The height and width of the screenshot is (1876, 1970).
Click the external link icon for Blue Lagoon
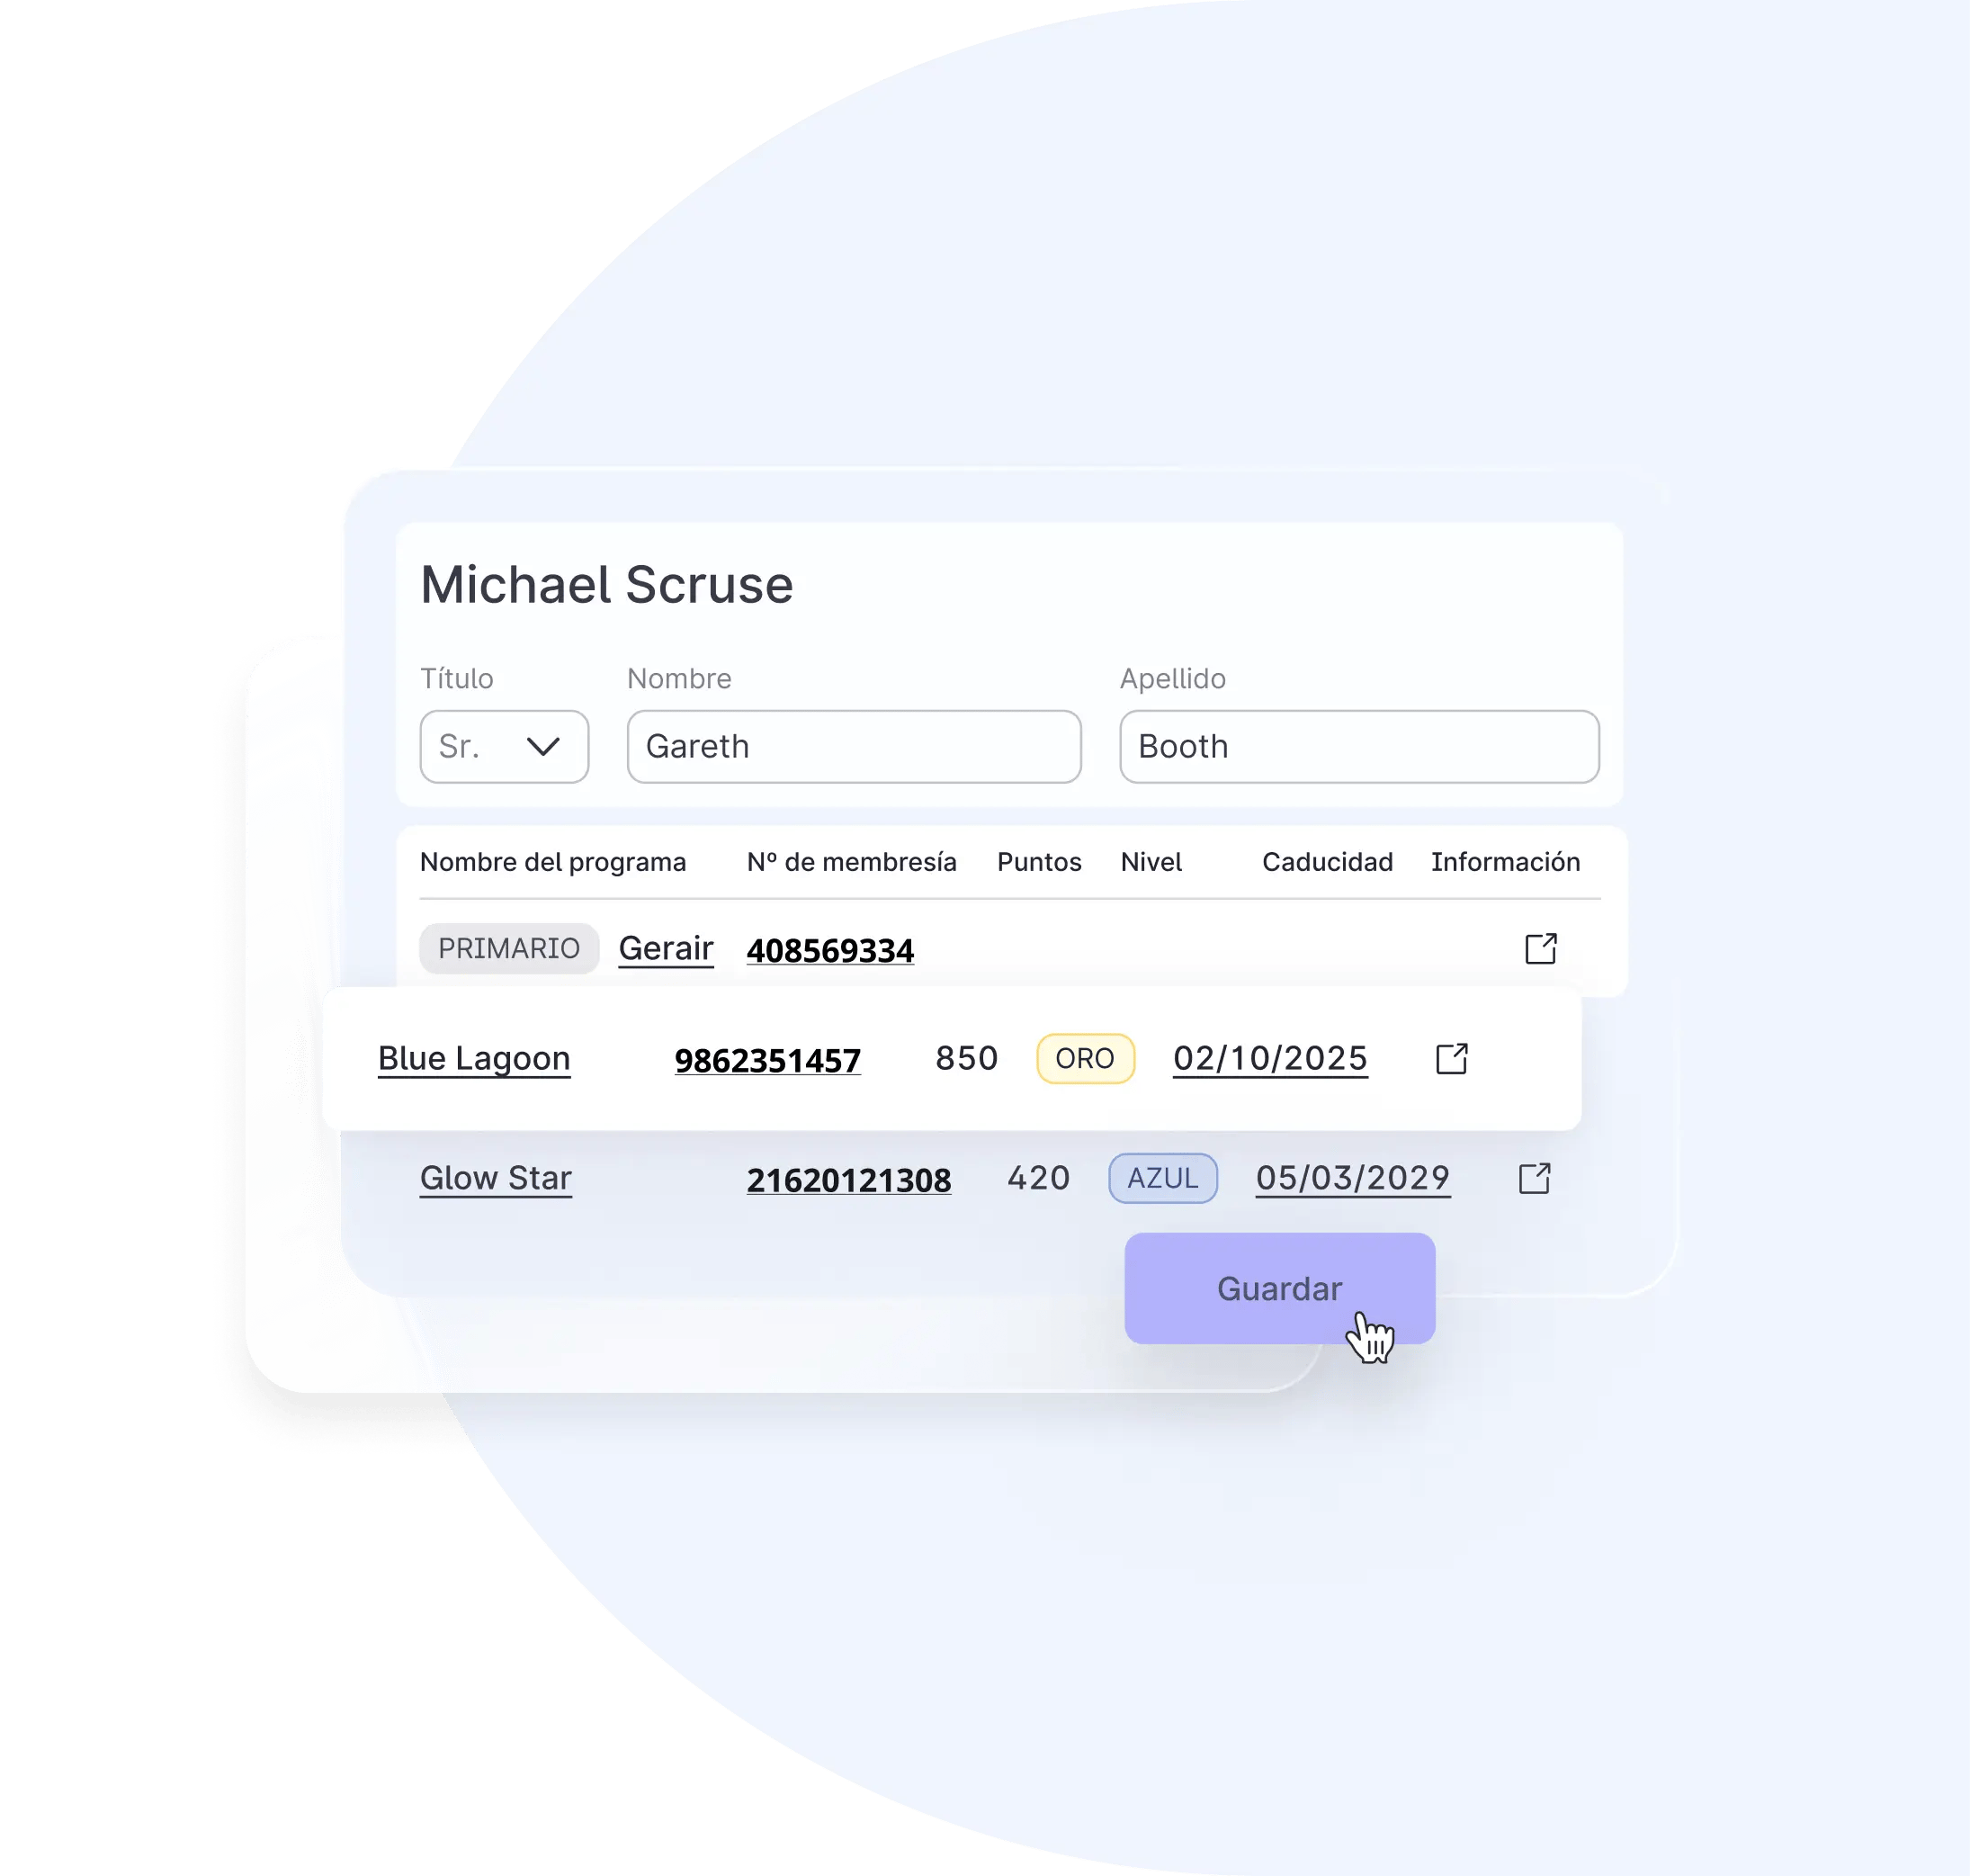1453,1058
